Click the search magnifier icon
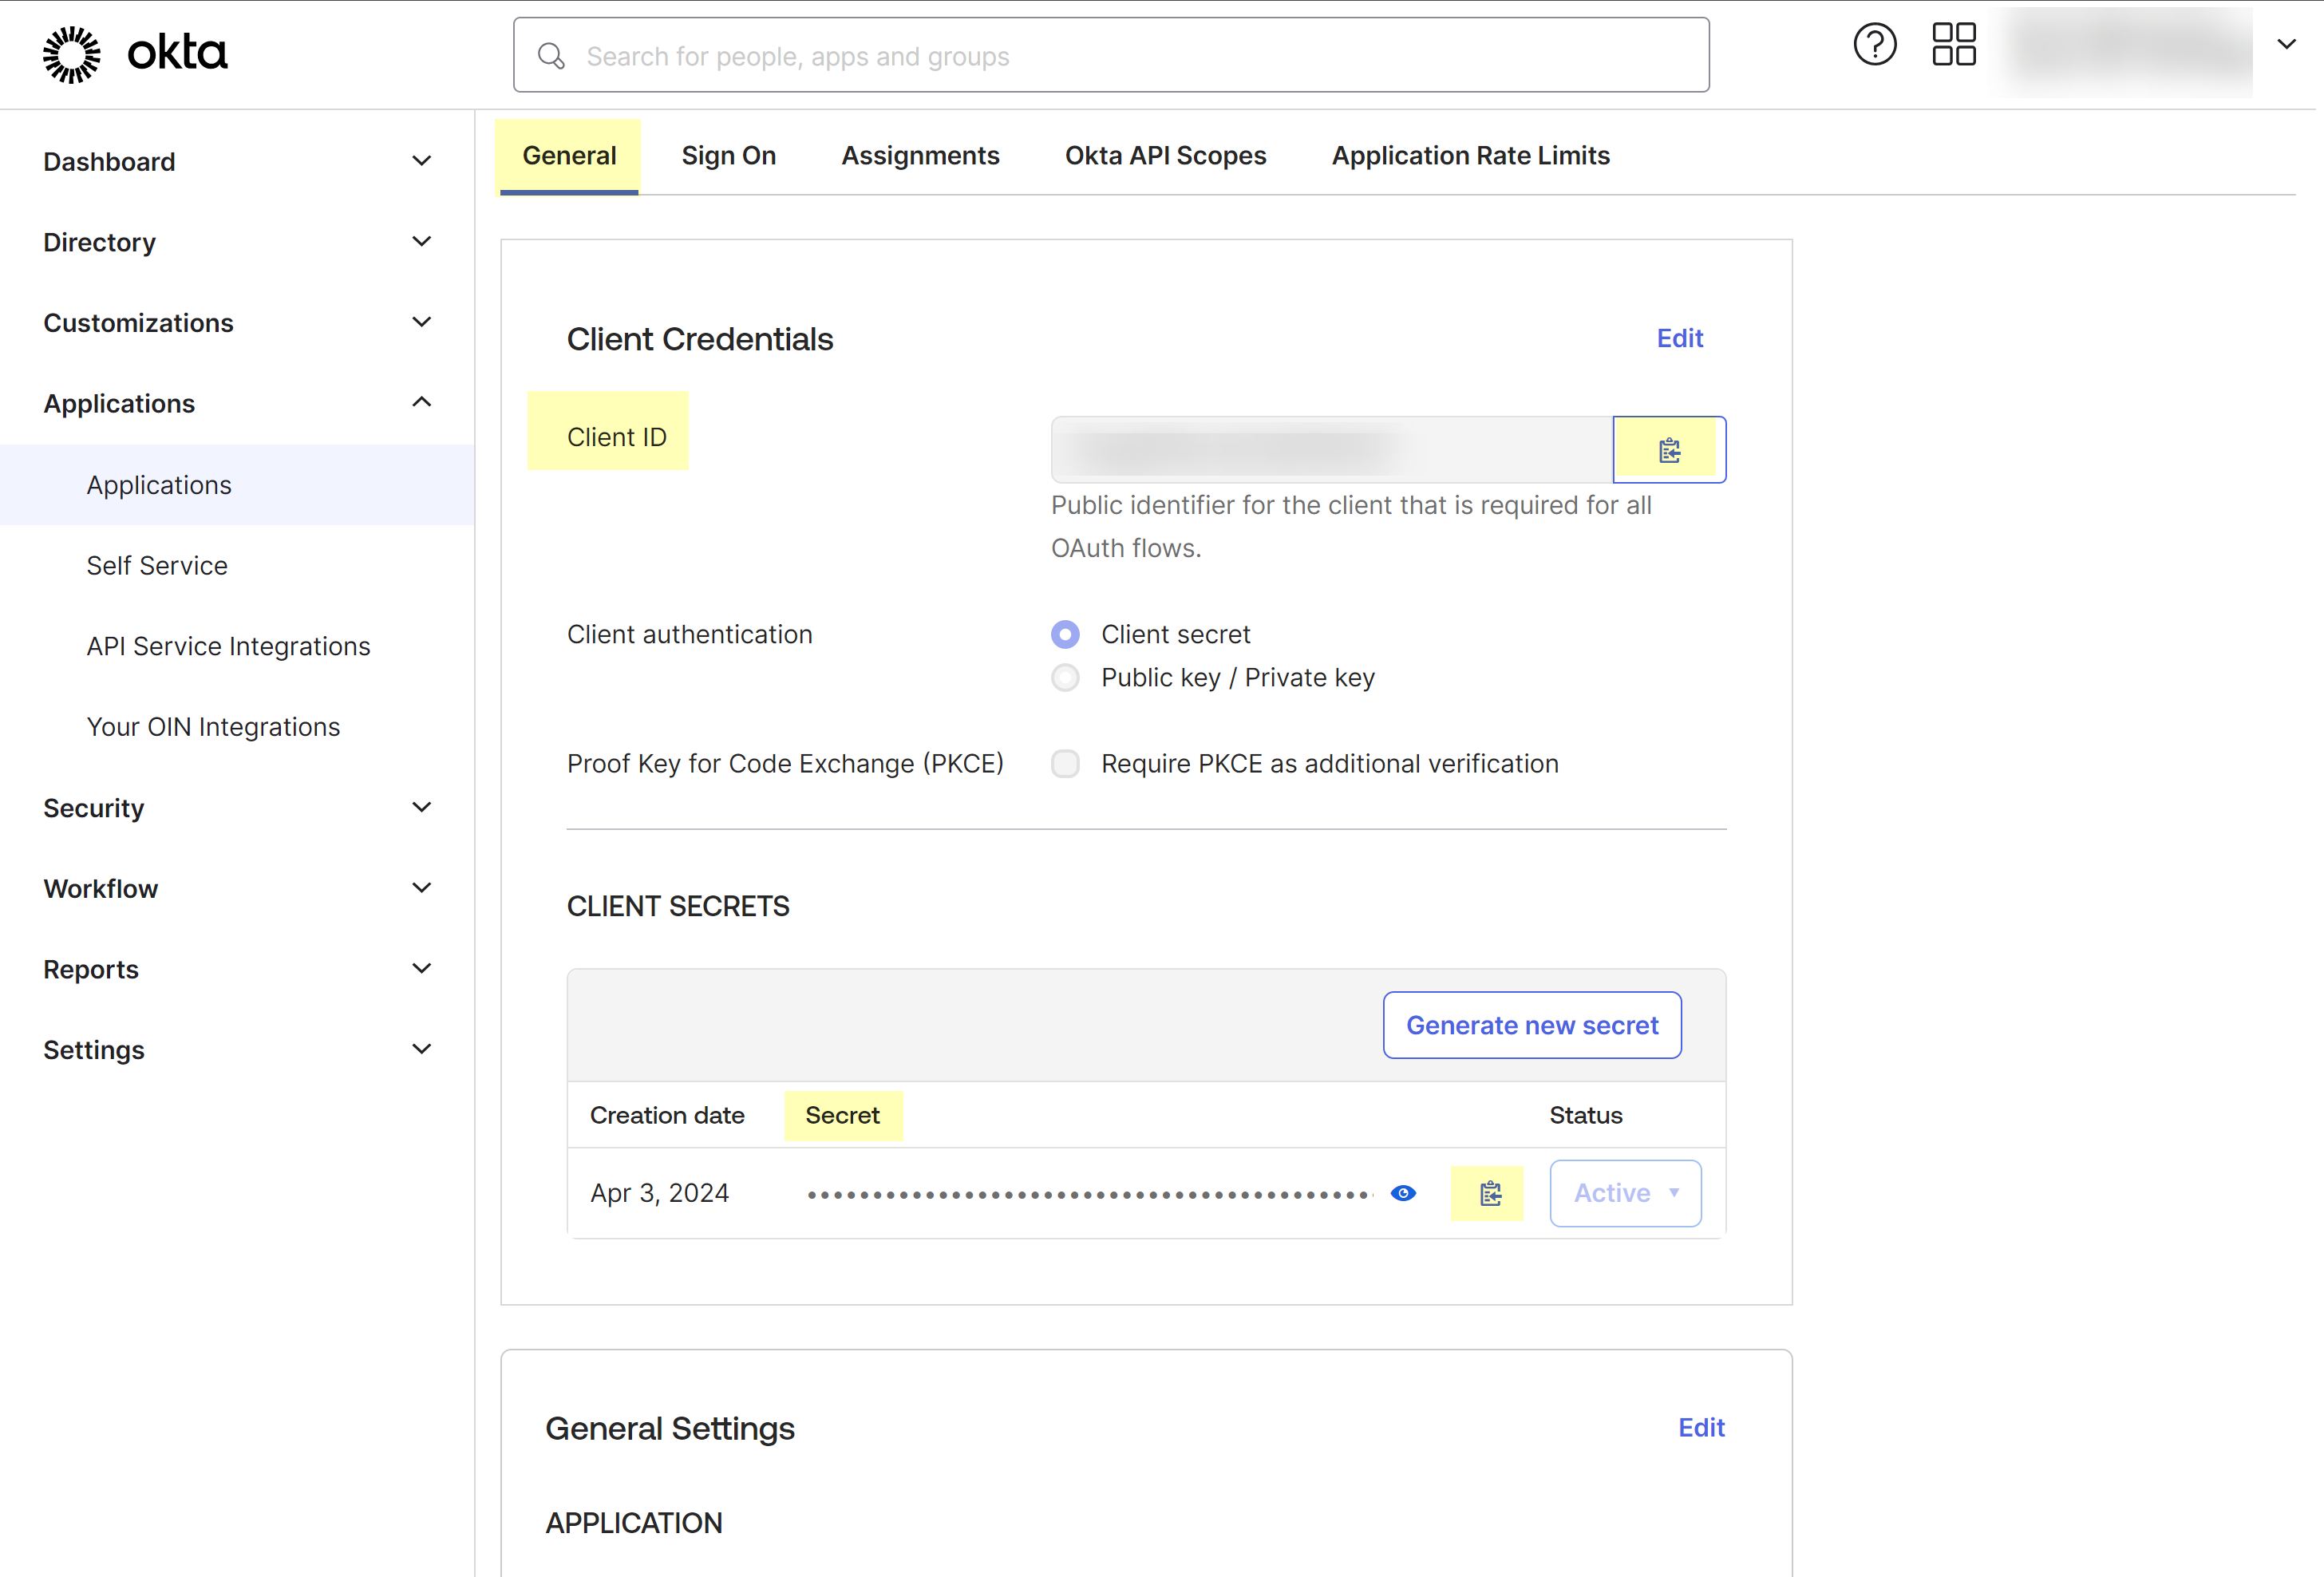 pyautogui.click(x=551, y=56)
